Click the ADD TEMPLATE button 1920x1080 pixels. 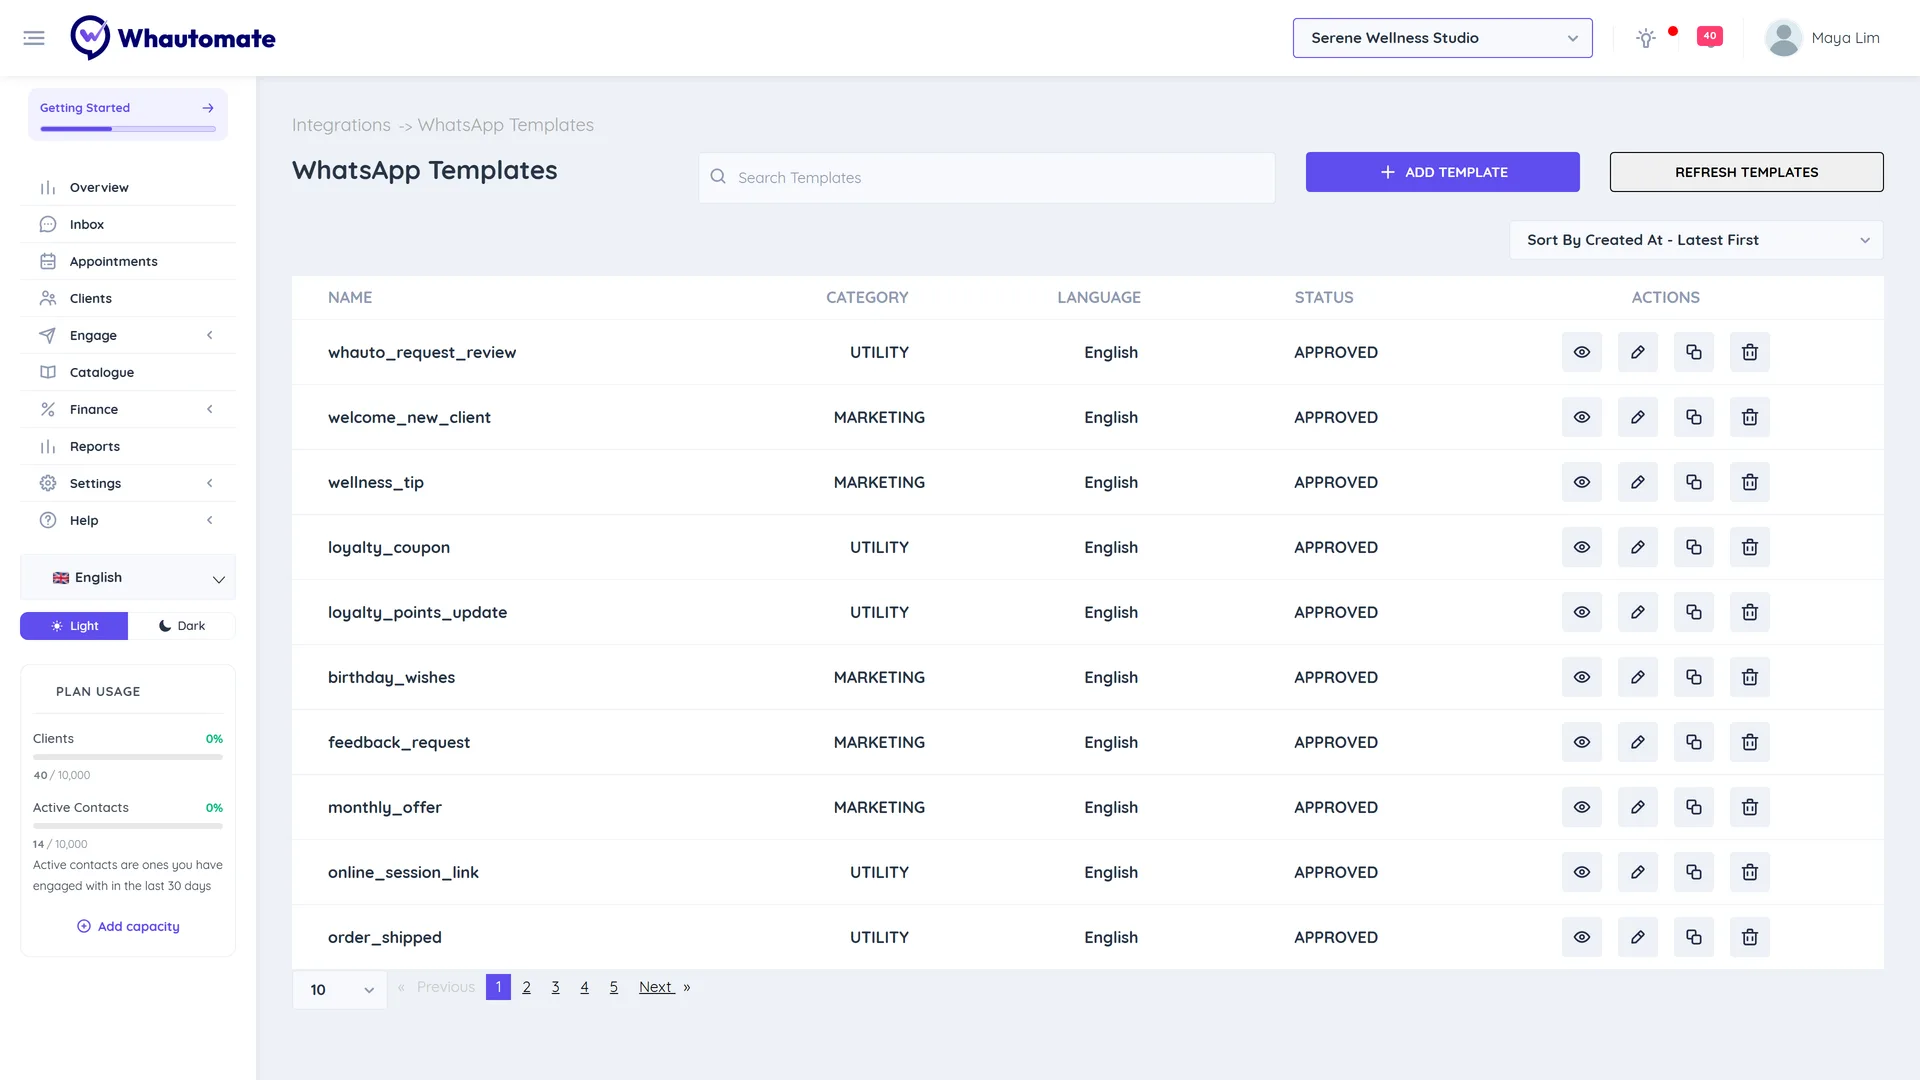point(1442,172)
